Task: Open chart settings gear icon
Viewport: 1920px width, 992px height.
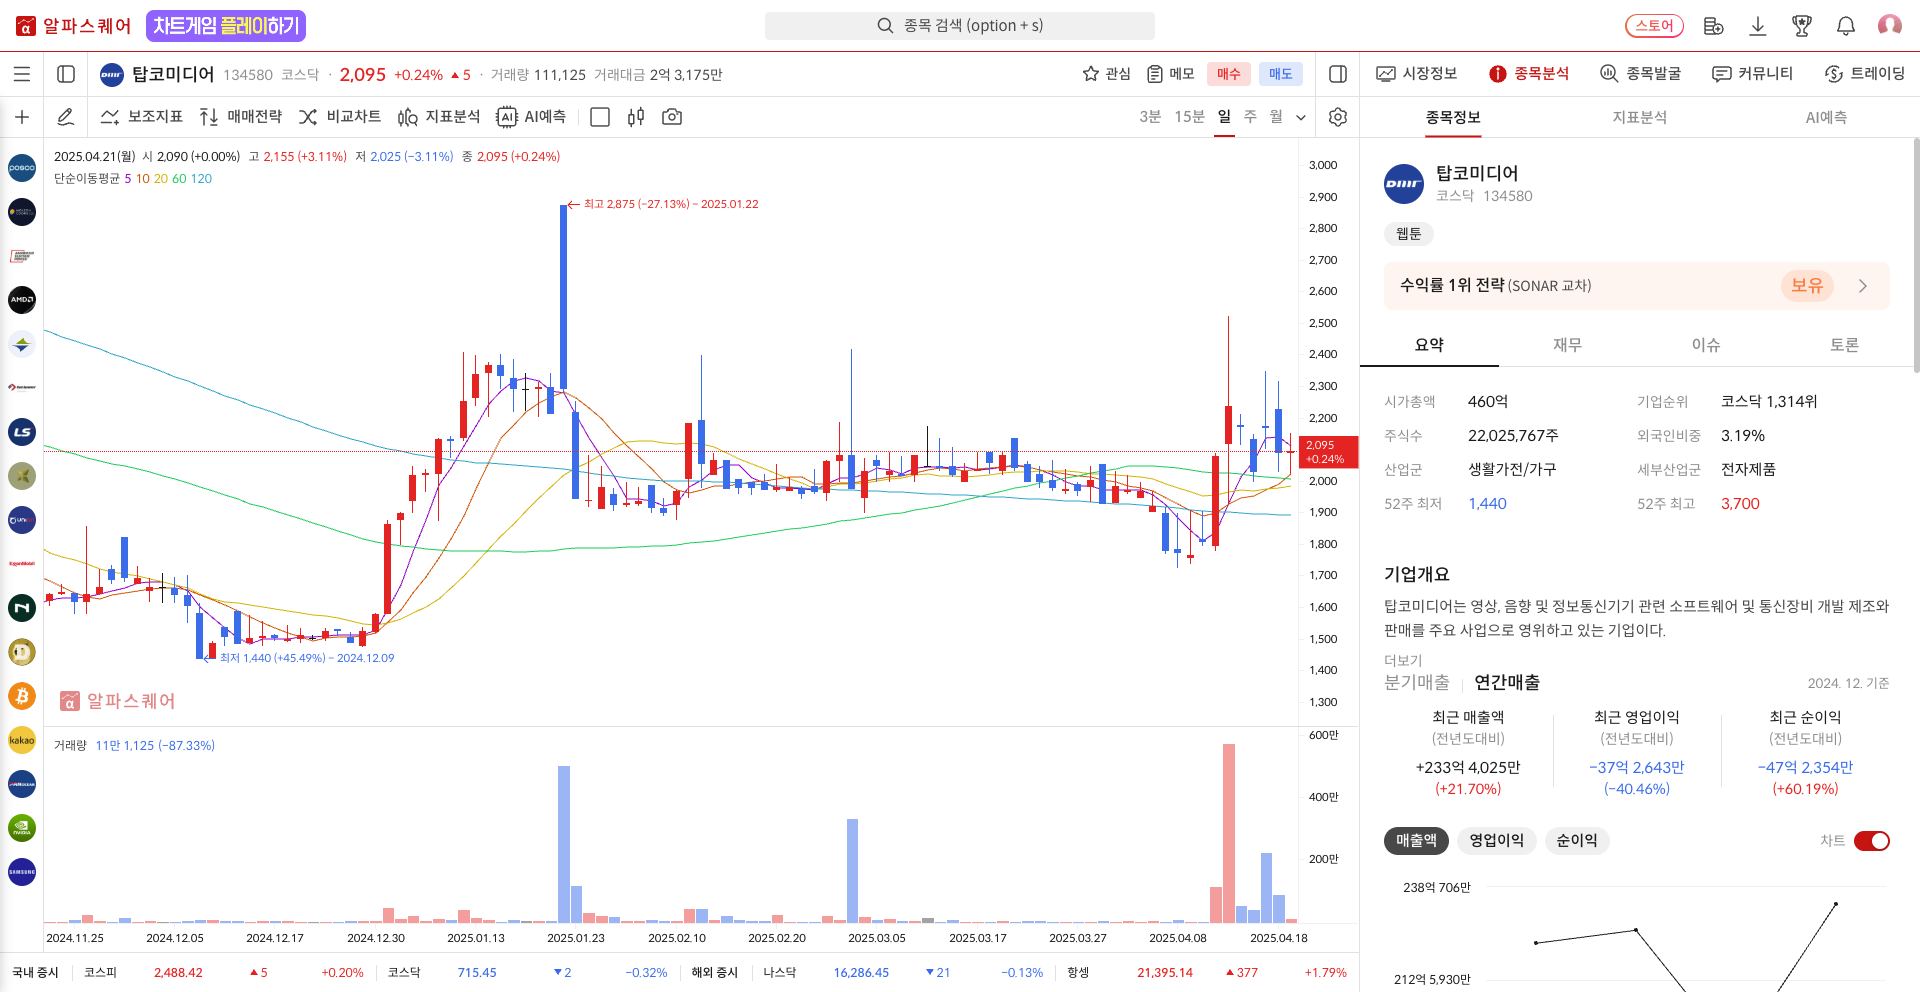Action: (x=1337, y=117)
